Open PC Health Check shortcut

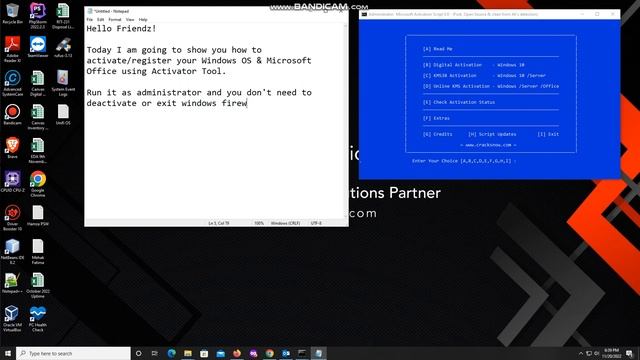tap(38, 318)
